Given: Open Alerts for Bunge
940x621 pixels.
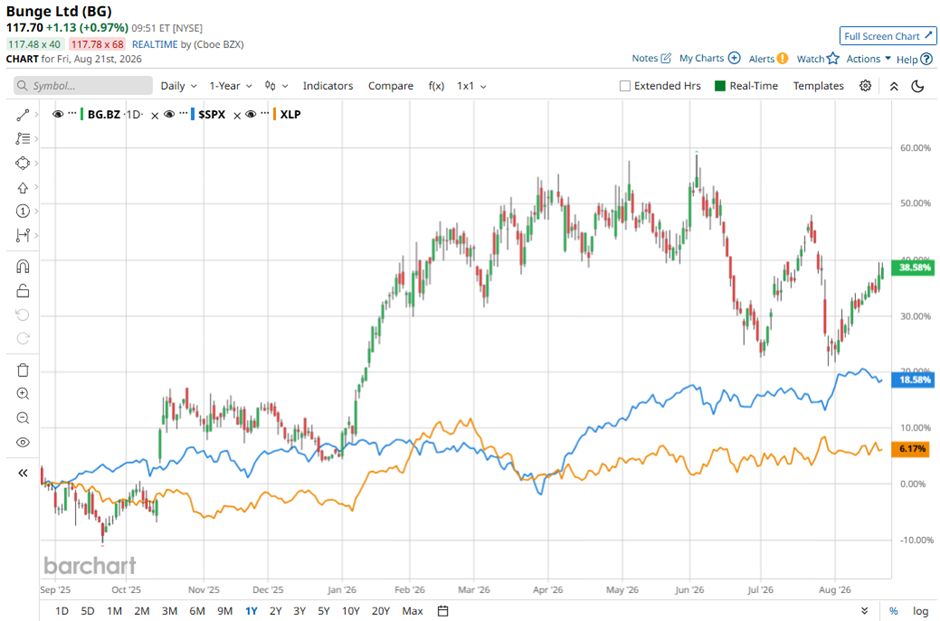Looking at the screenshot, I should (768, 59).
